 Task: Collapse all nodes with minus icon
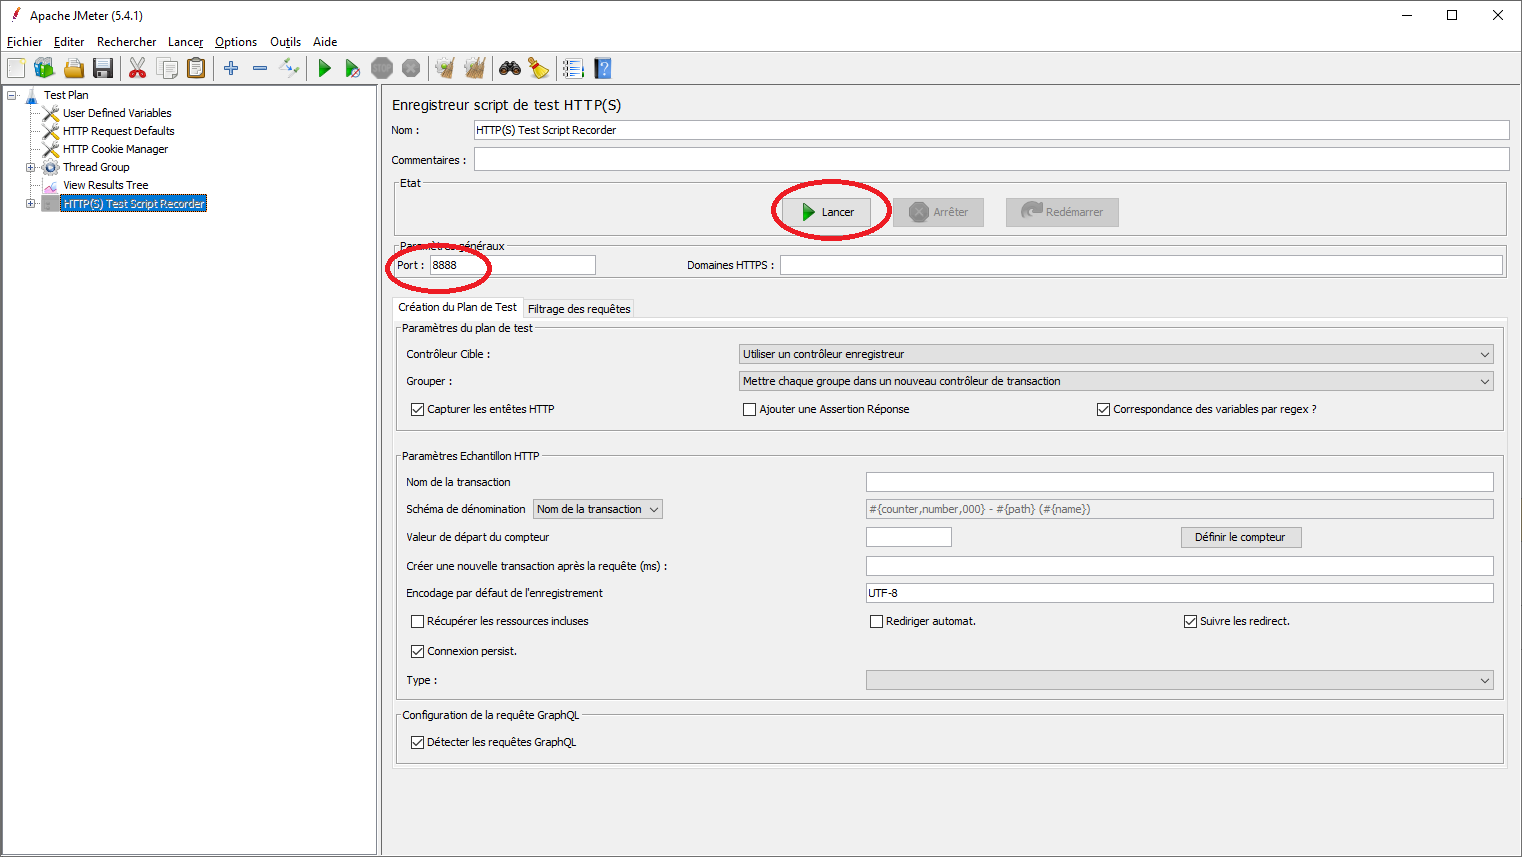[260, 68]
